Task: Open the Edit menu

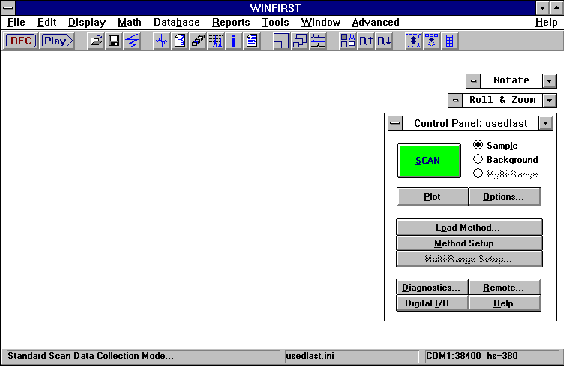Action: 47,22
